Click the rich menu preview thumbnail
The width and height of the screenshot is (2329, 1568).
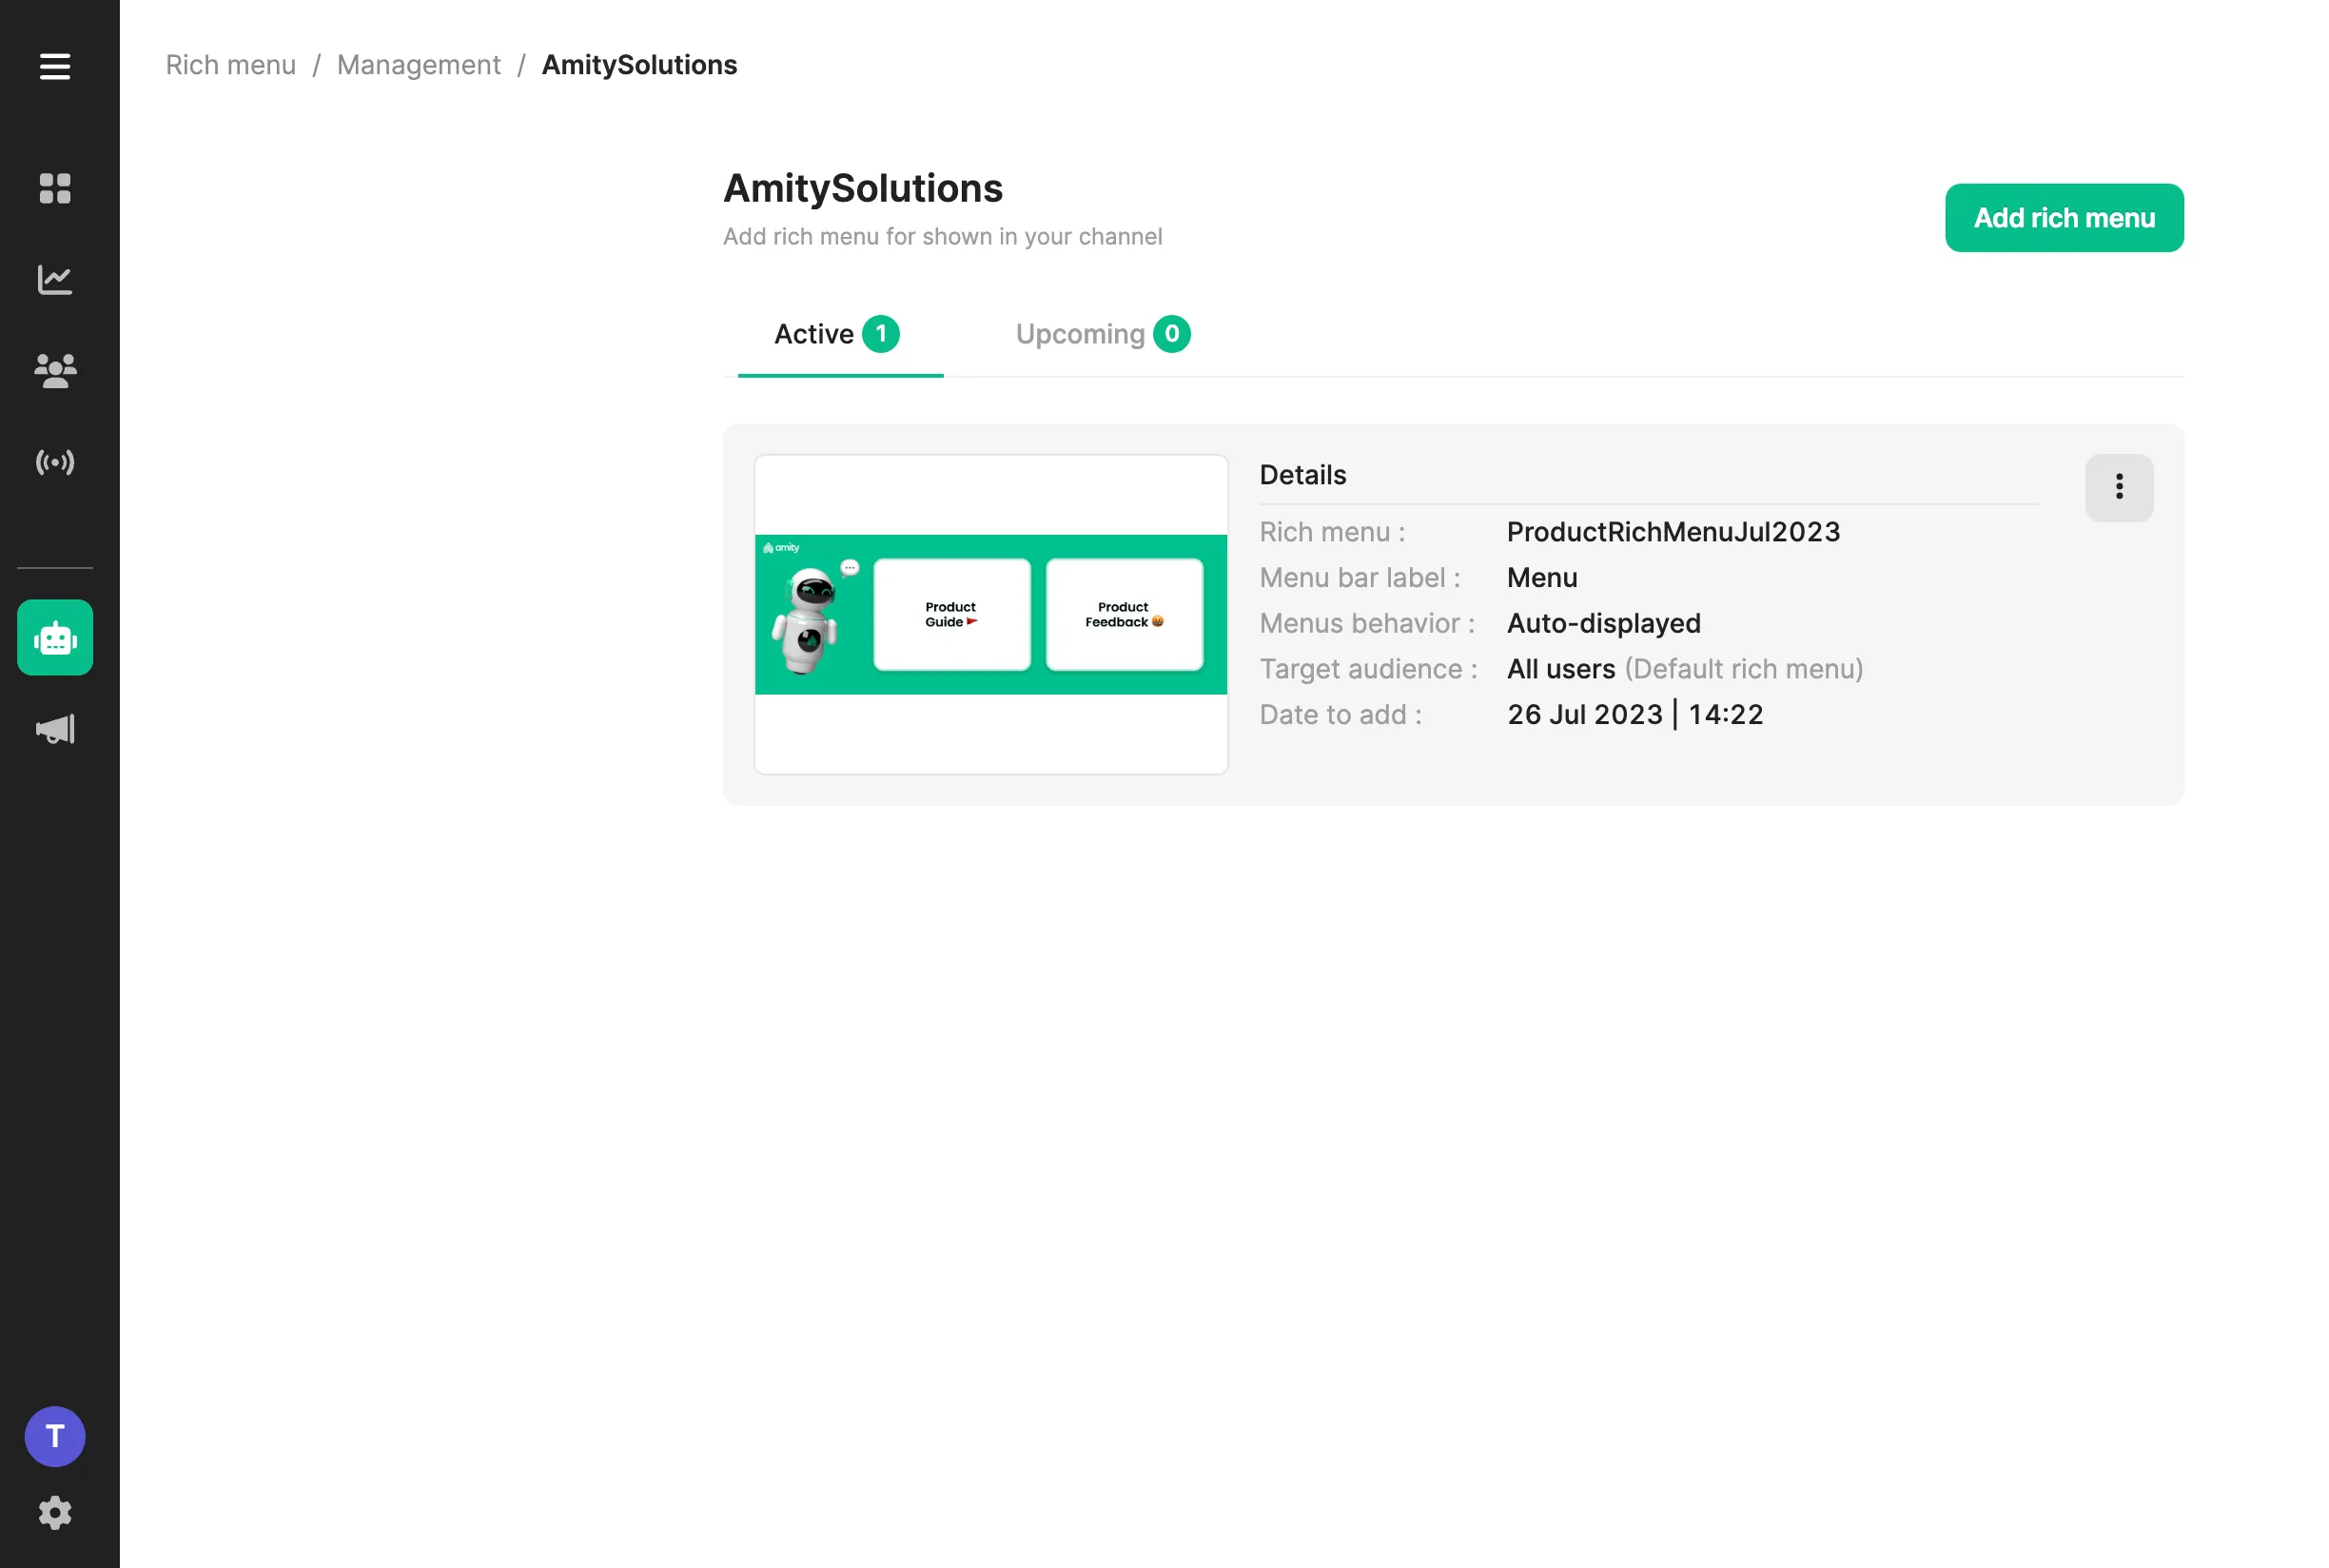990,614
